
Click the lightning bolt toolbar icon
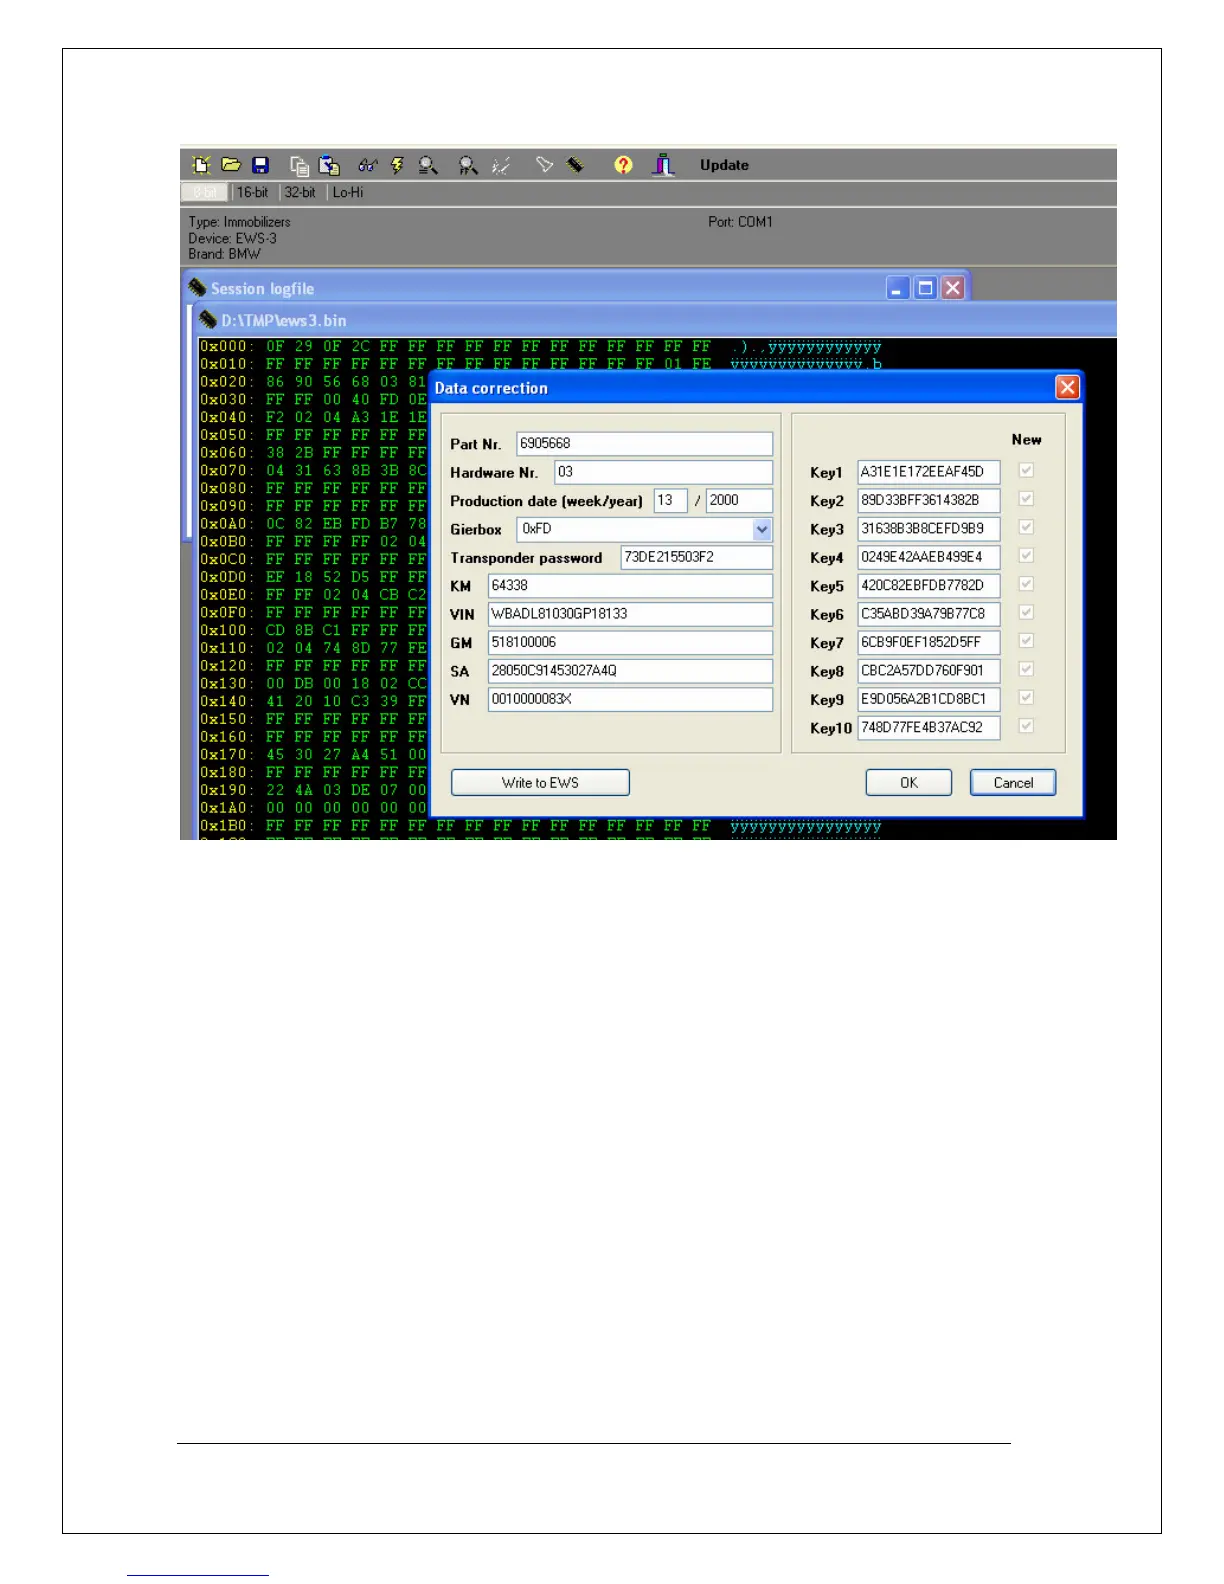pos(397,166)
